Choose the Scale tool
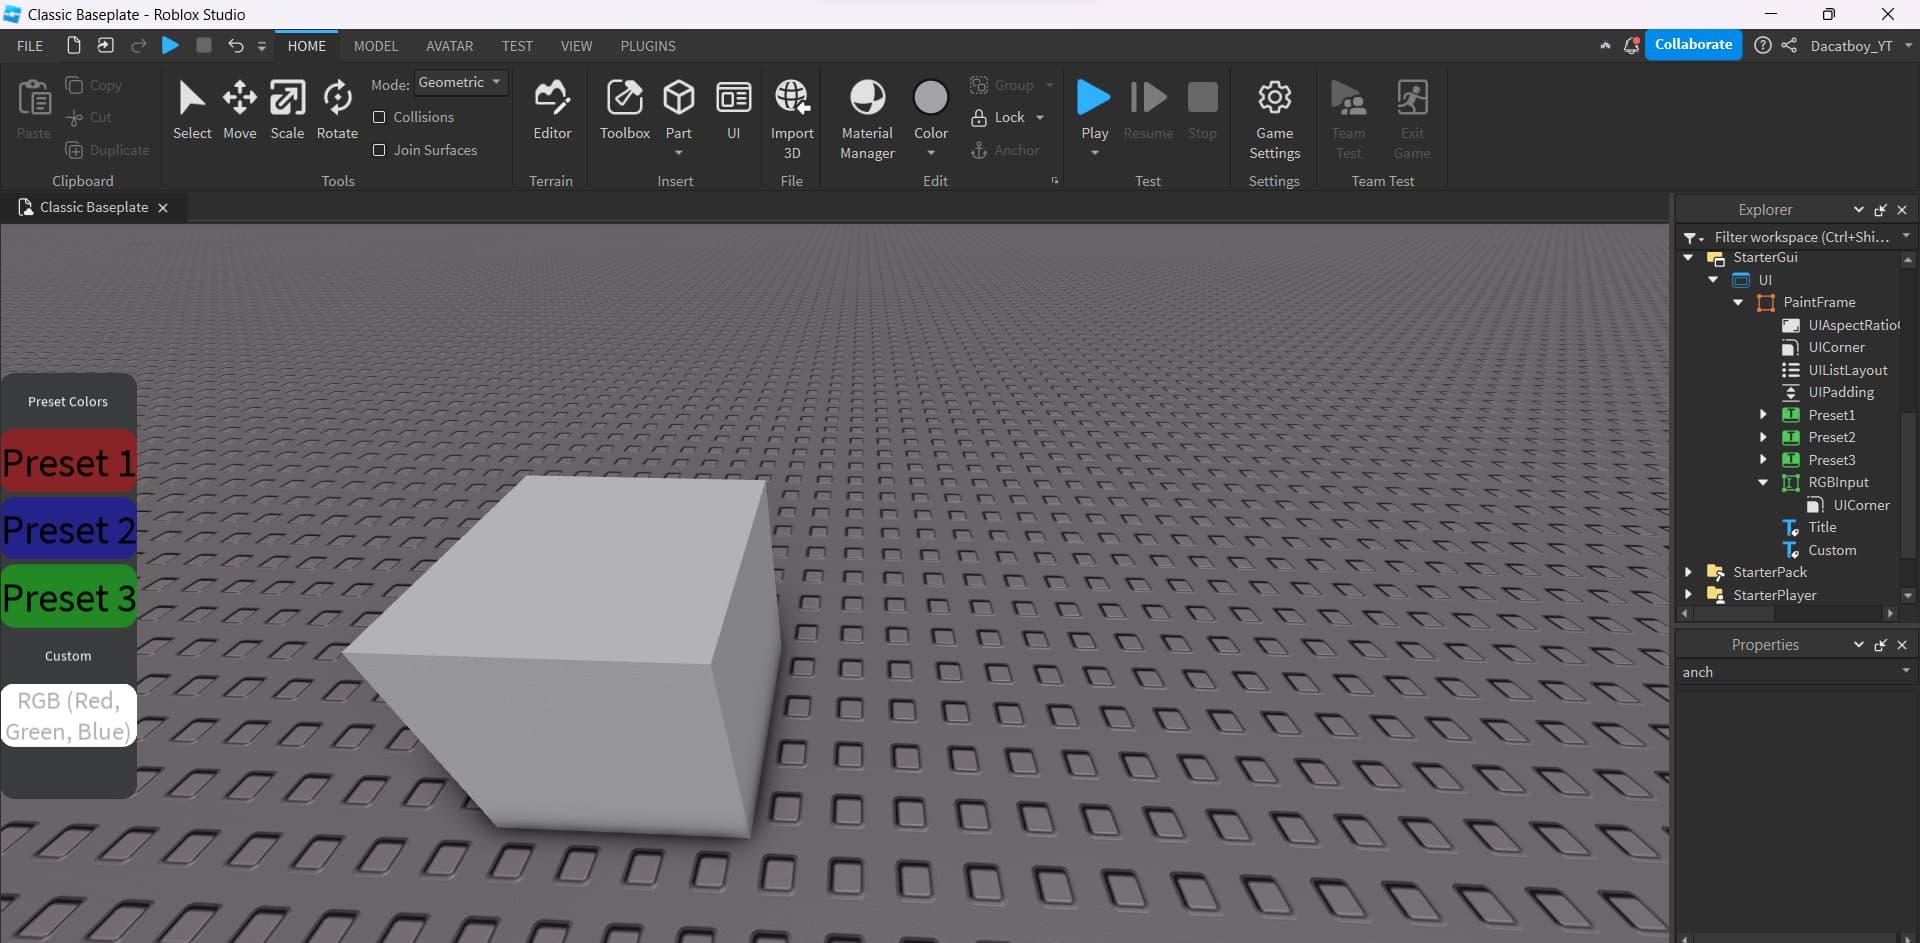The image size is (1920, 943). click(x=287, y=110)
